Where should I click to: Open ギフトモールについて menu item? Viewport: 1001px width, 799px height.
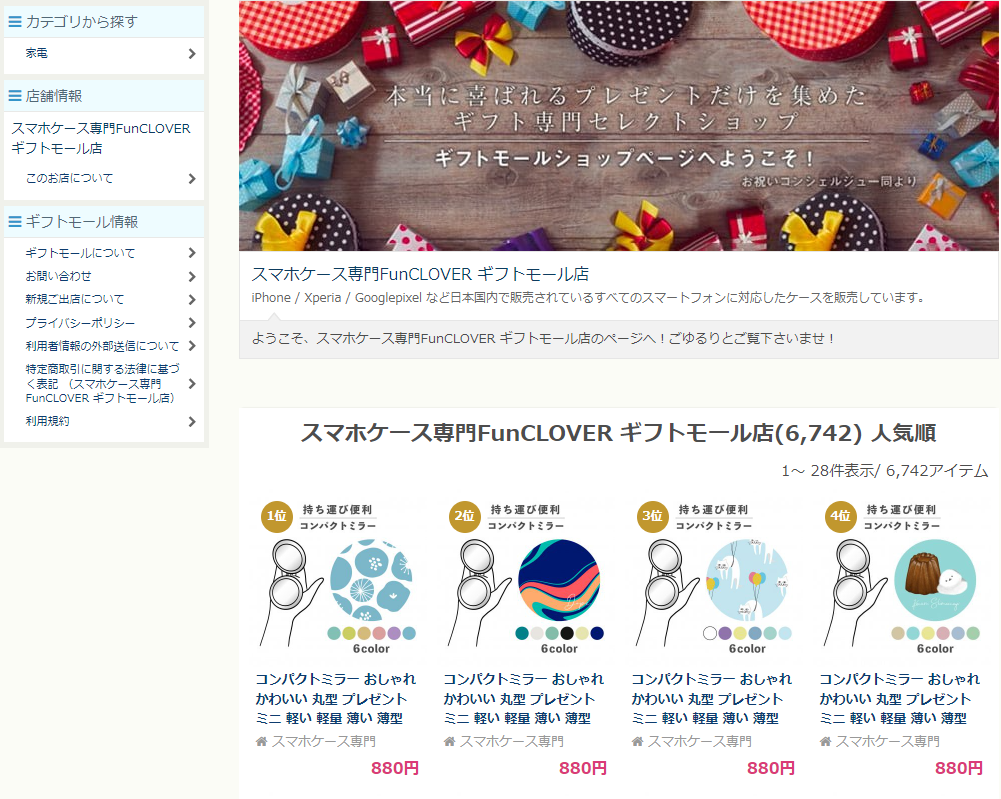(x=80, y=253)
